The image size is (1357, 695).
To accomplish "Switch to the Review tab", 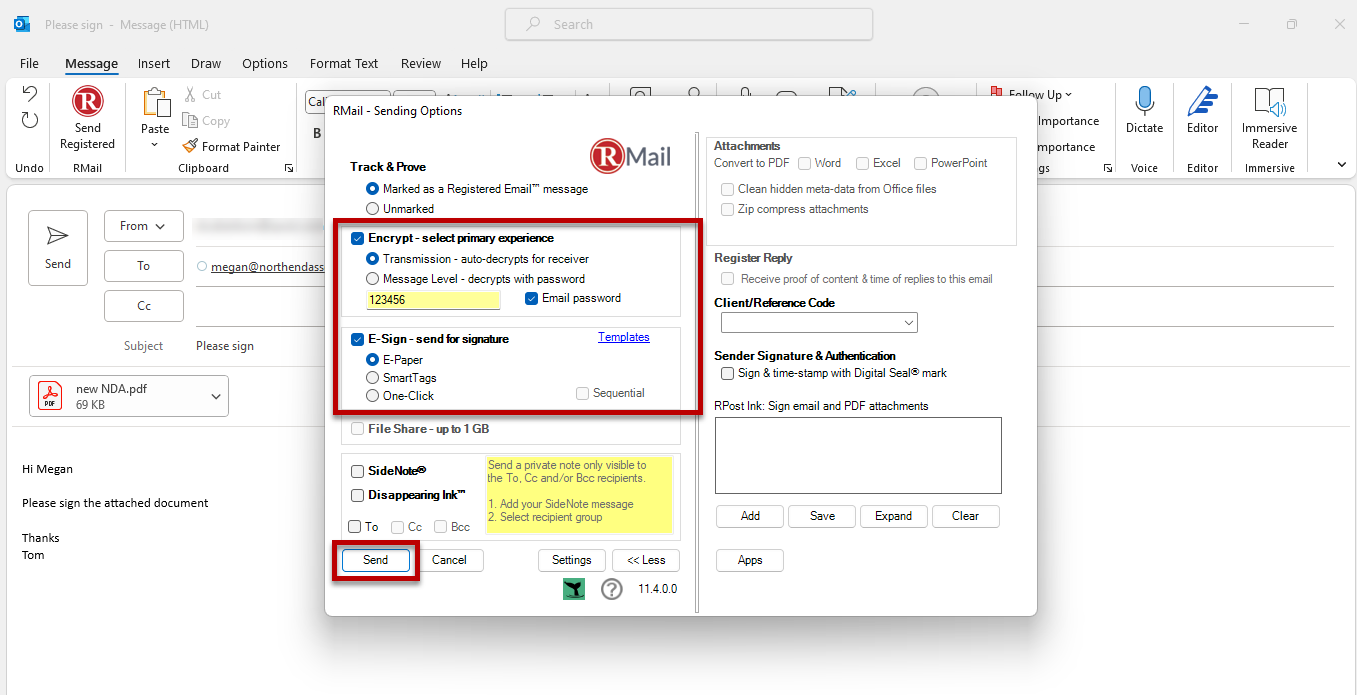I will (x=421, y=63).
